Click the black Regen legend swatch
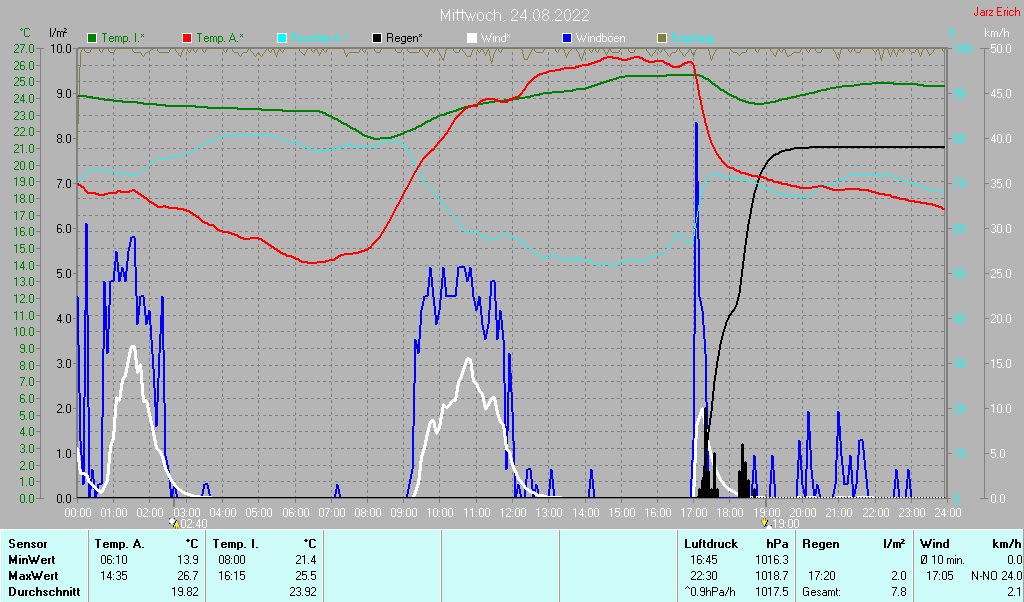 [x=377, y=38]
